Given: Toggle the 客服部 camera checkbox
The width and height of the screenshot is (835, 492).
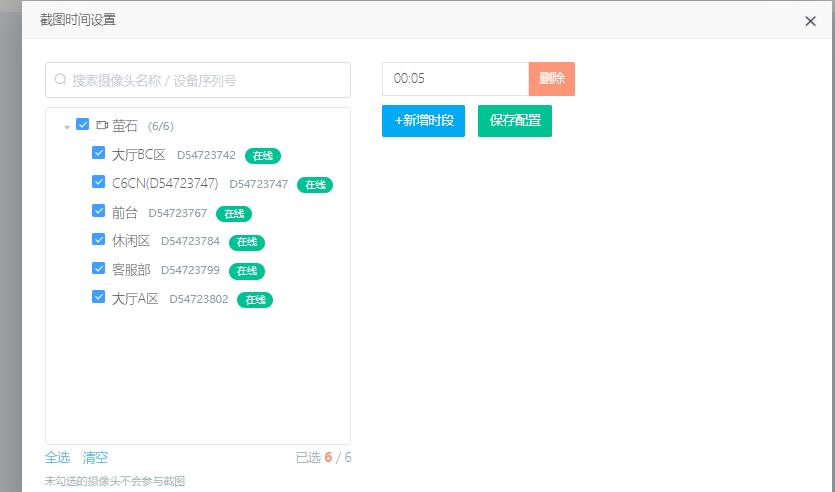Looking at the screenshot, I should click(x=99, y=268).
